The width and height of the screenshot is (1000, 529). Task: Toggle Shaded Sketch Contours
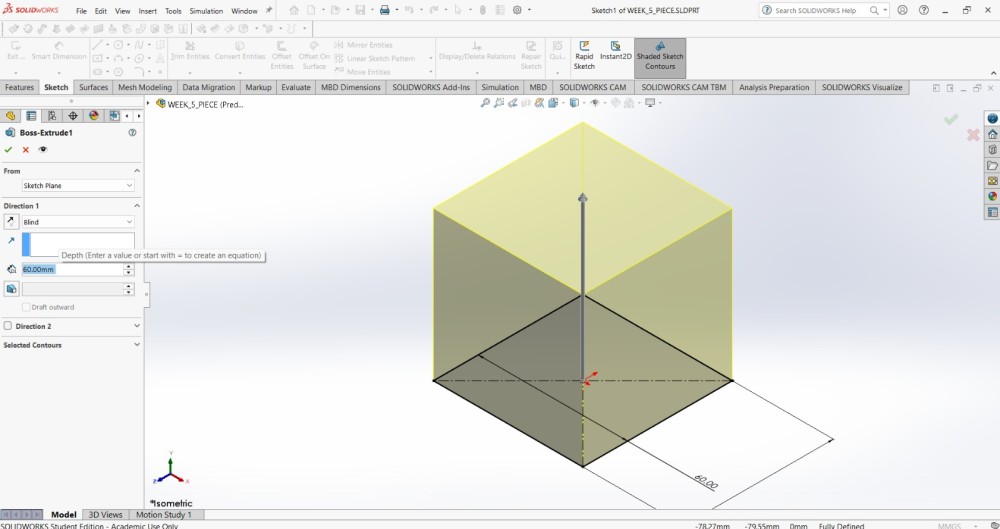[659, 56]
